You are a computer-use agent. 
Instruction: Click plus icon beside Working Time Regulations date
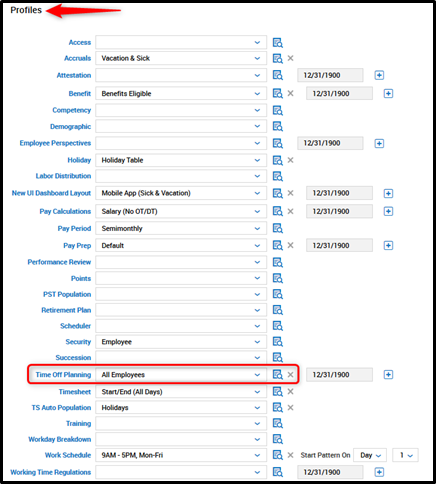point(379,472)
